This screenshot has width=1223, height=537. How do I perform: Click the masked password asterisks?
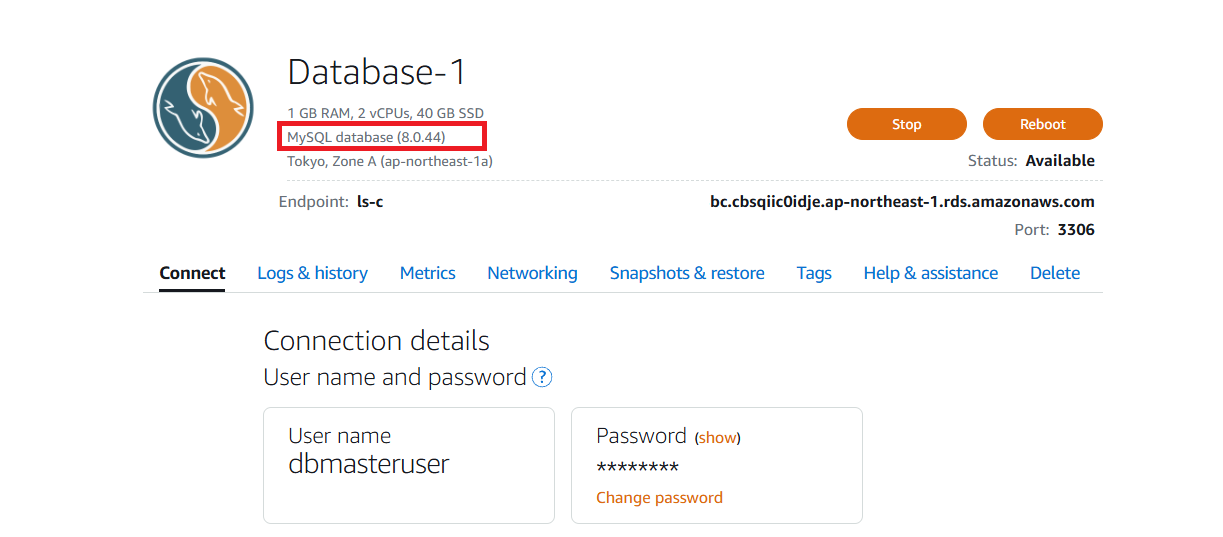pos(637,468)
